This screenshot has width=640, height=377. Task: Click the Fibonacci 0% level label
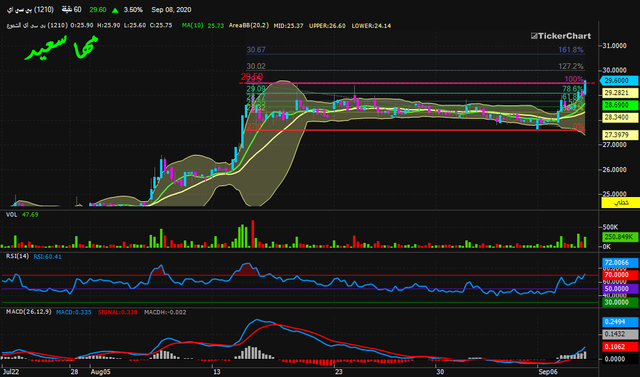[578, 126]
